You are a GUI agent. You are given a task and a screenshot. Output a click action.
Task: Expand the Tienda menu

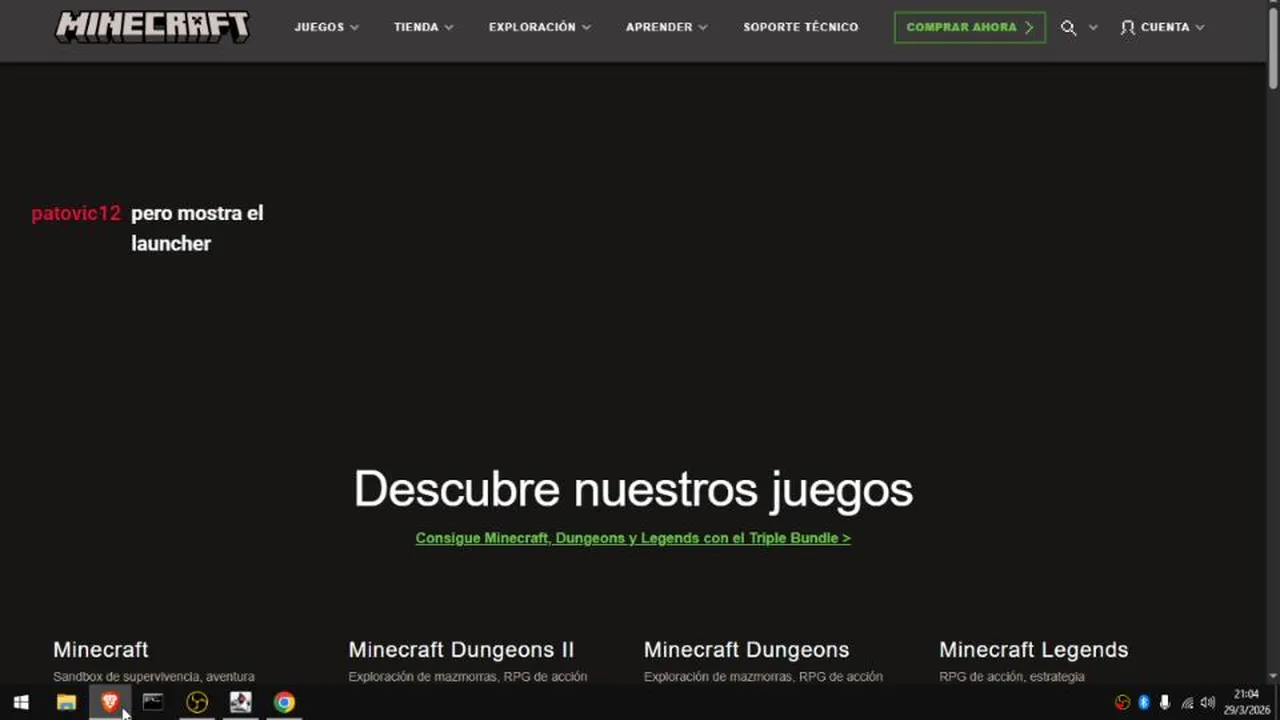(423, 27)
